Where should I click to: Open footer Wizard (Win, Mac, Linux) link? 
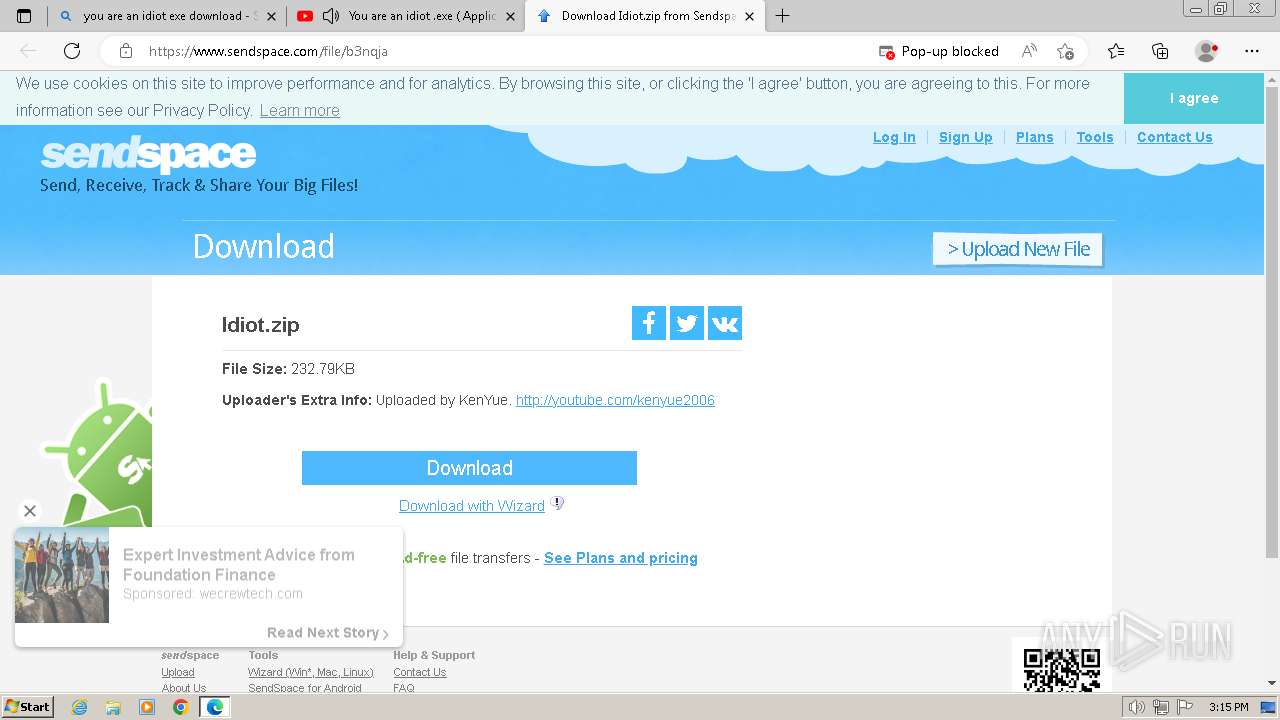click(311, 672)
